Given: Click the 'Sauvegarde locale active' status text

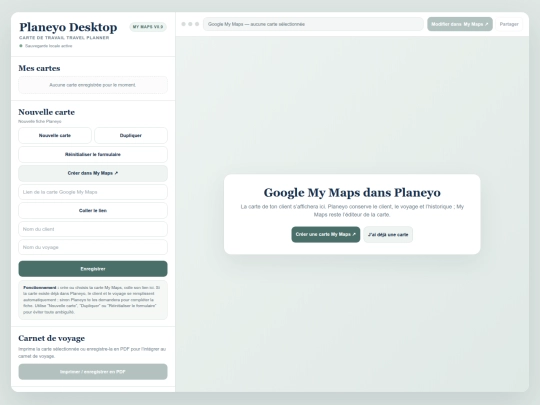Looking at the screenshot, I should pos(49,46).
